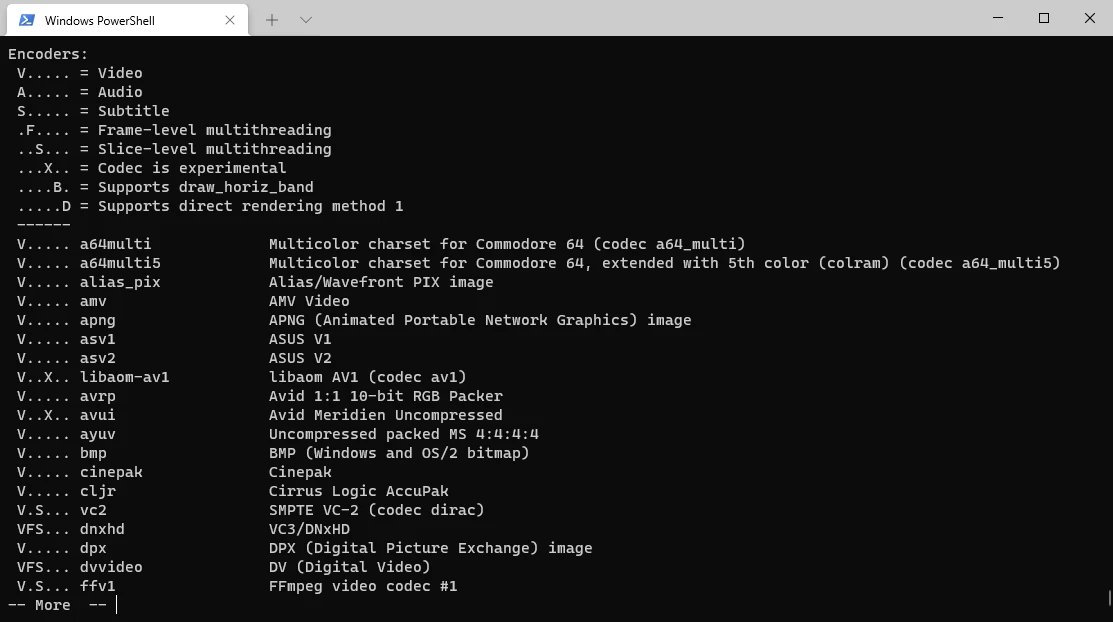Click the "AMV Video" description text
Screen dimensions: 1113x622
309,301
